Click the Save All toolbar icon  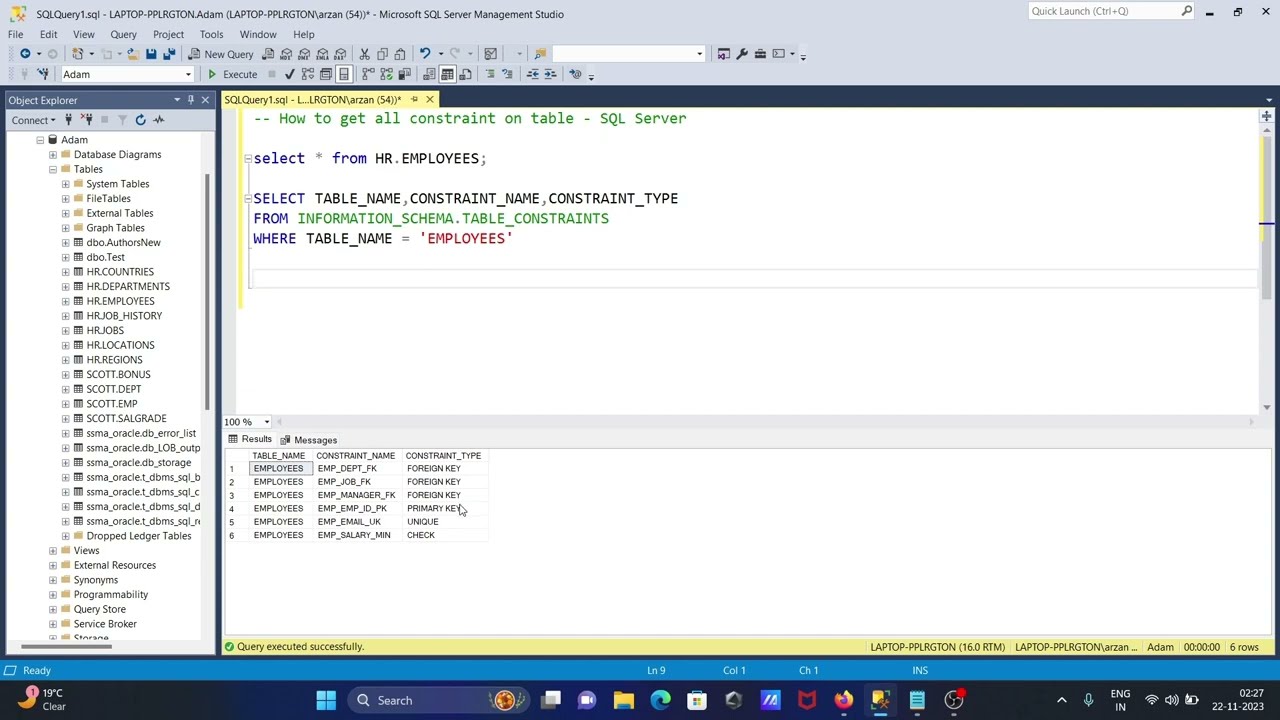click(x=168, y=54)
